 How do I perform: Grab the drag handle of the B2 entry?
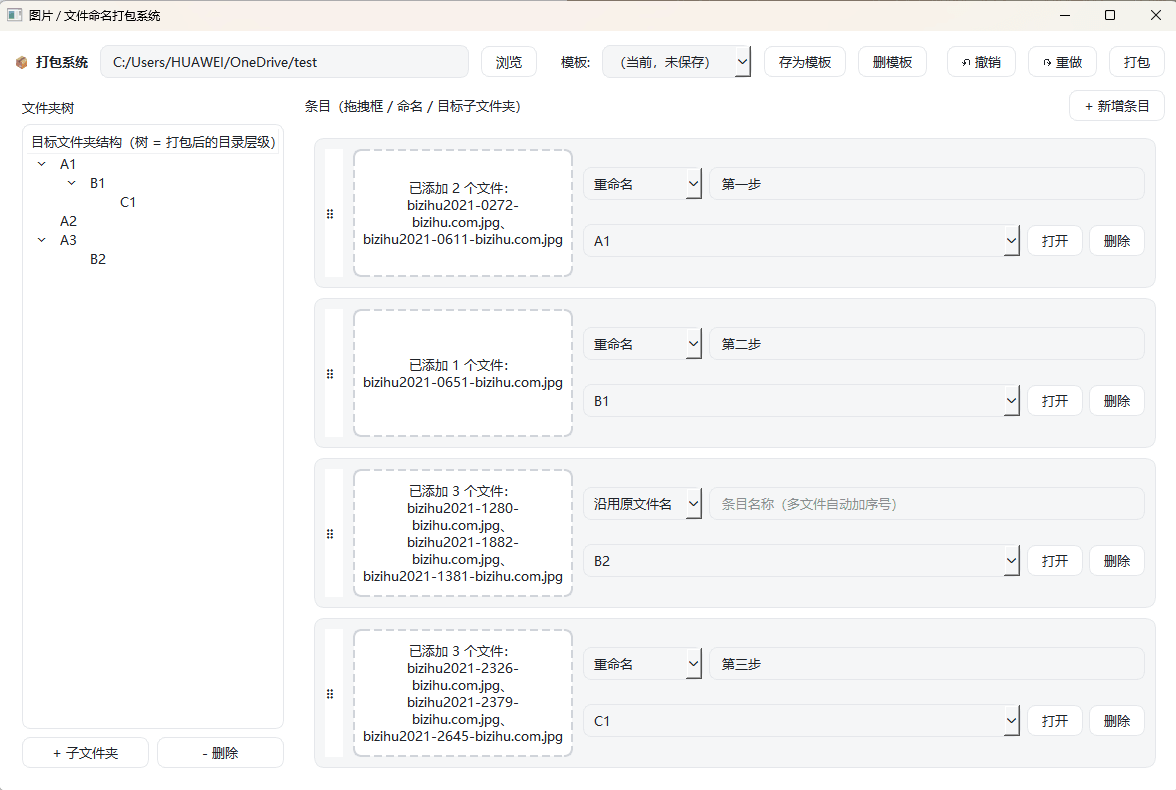tap(330, 533)
